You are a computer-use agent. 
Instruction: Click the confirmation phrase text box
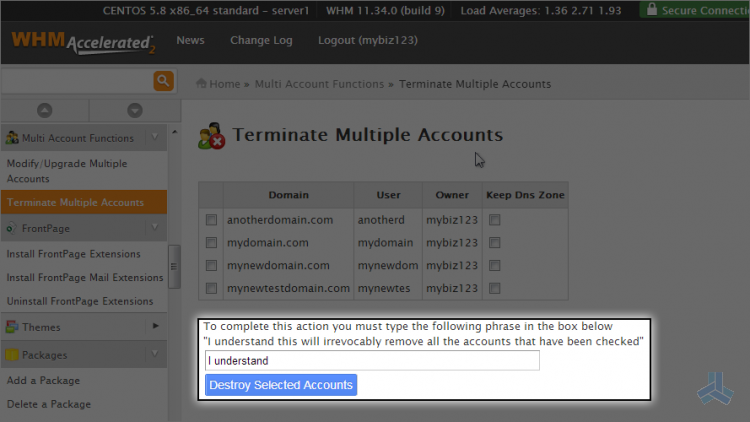(372, 360)
